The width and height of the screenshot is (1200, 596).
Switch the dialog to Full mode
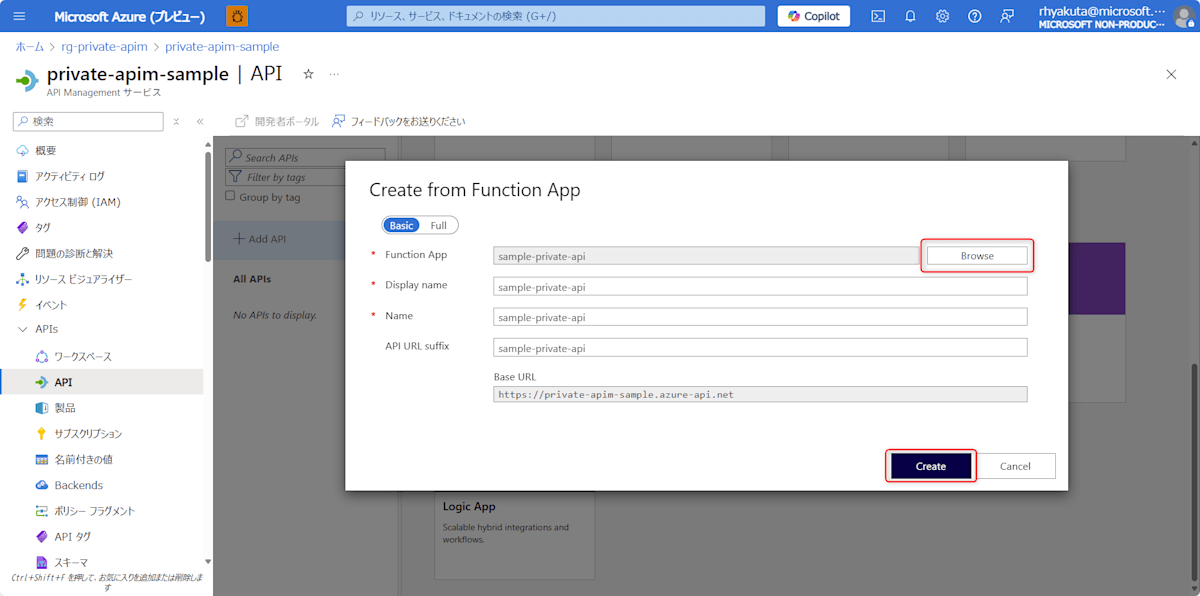click(439, 225)
